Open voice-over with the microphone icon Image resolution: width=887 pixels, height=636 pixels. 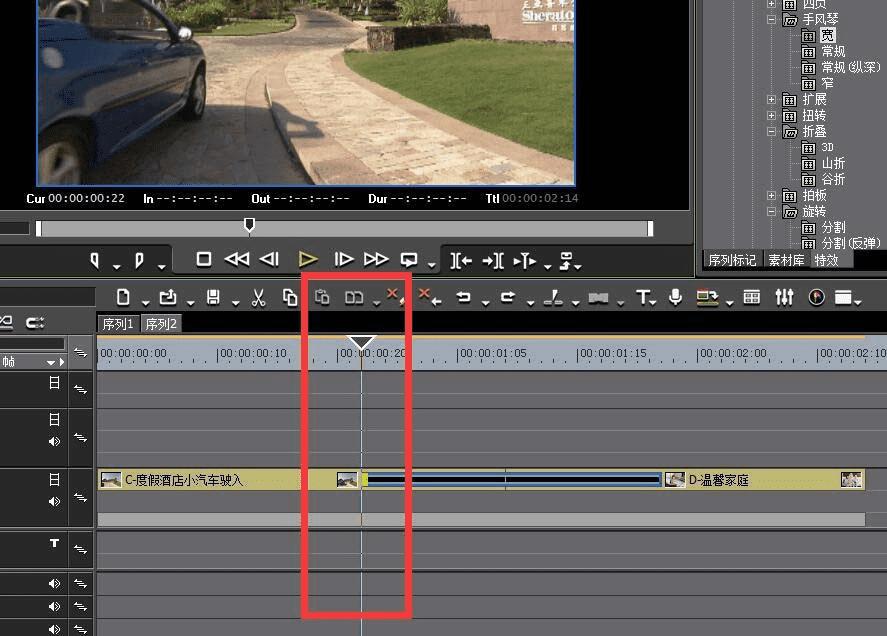point(675,297)
